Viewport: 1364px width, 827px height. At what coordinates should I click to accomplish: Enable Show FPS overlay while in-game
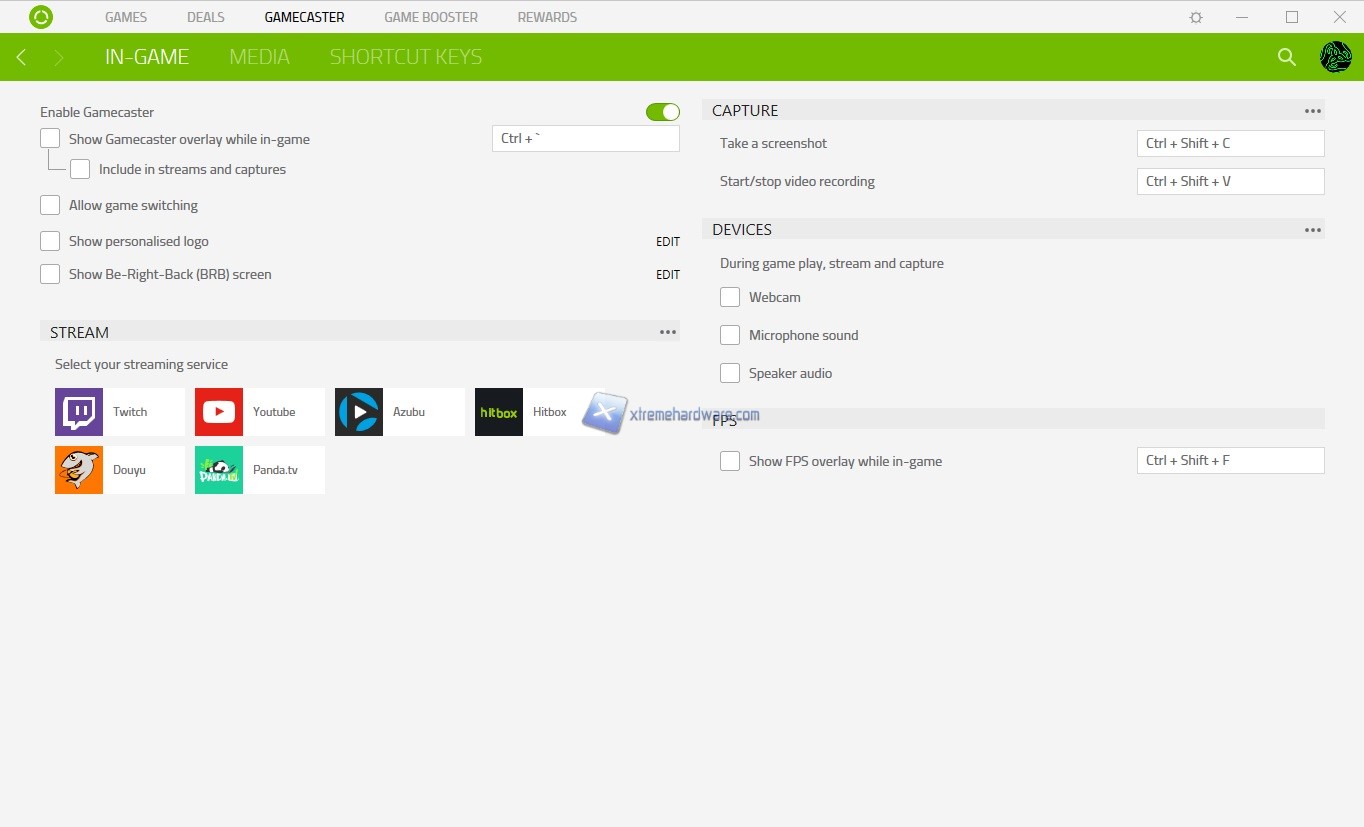[730, 461]
